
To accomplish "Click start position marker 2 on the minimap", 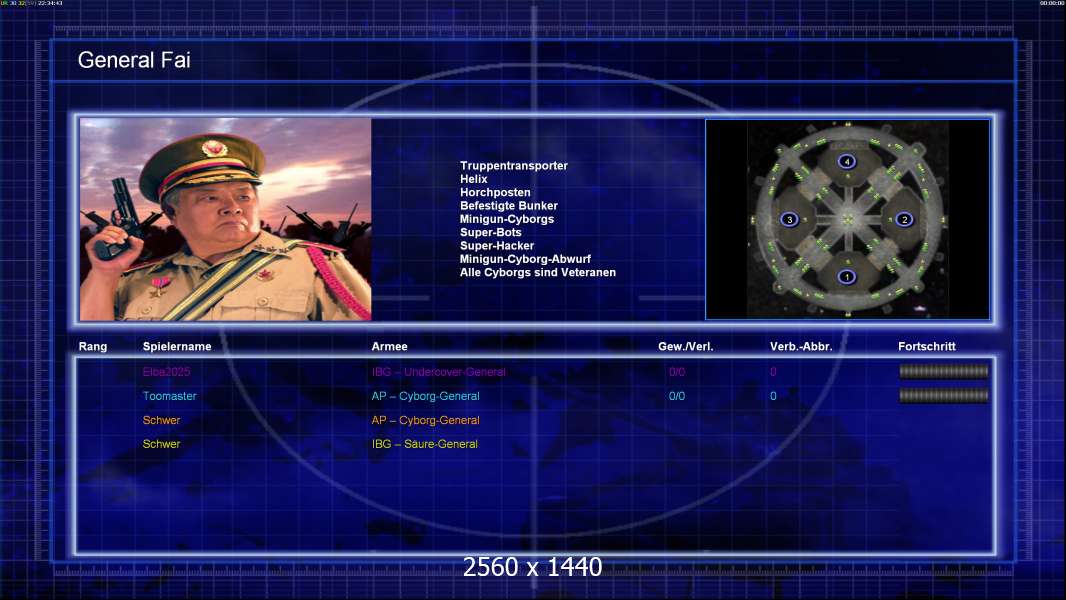I will point(904,219).
